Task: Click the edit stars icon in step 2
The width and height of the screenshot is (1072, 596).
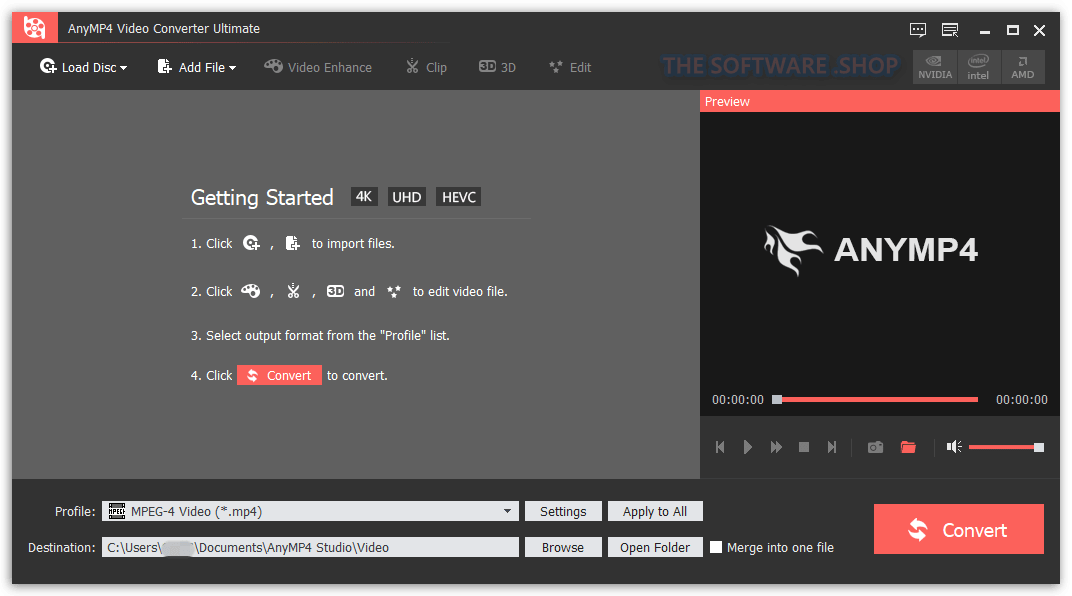Action: tap(394, 291)
